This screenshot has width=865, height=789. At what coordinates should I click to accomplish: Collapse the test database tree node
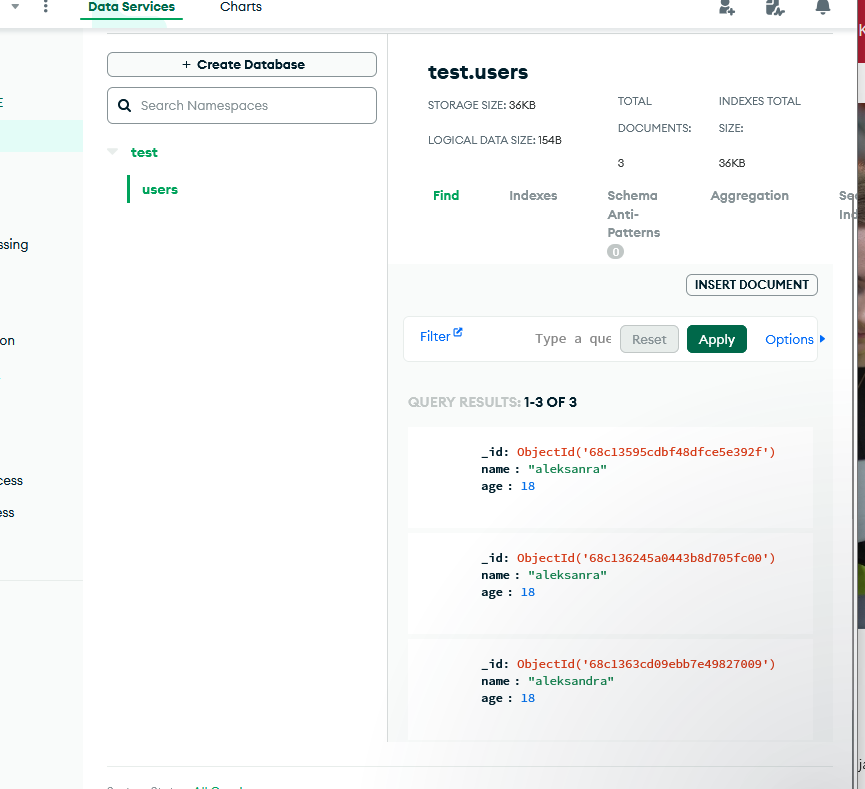coord(113,152)
